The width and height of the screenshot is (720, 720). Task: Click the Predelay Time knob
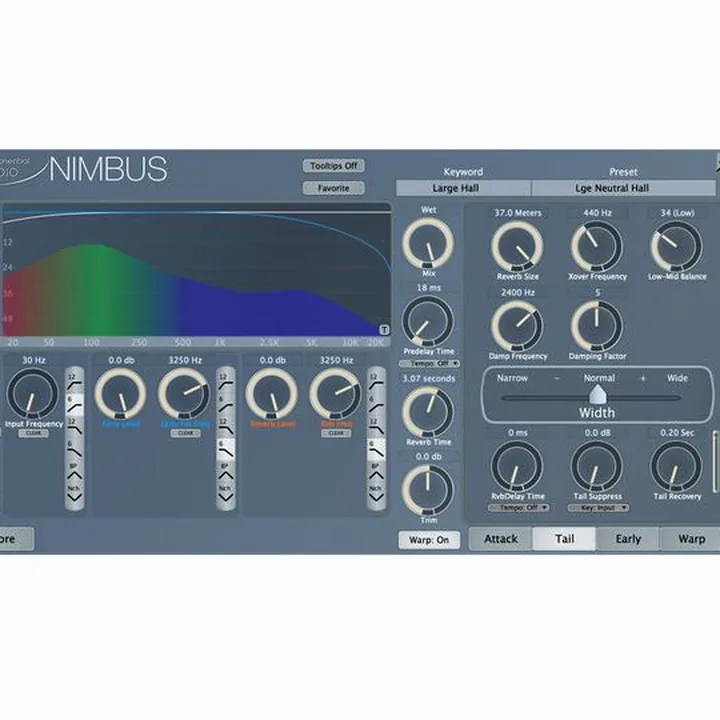428,321
